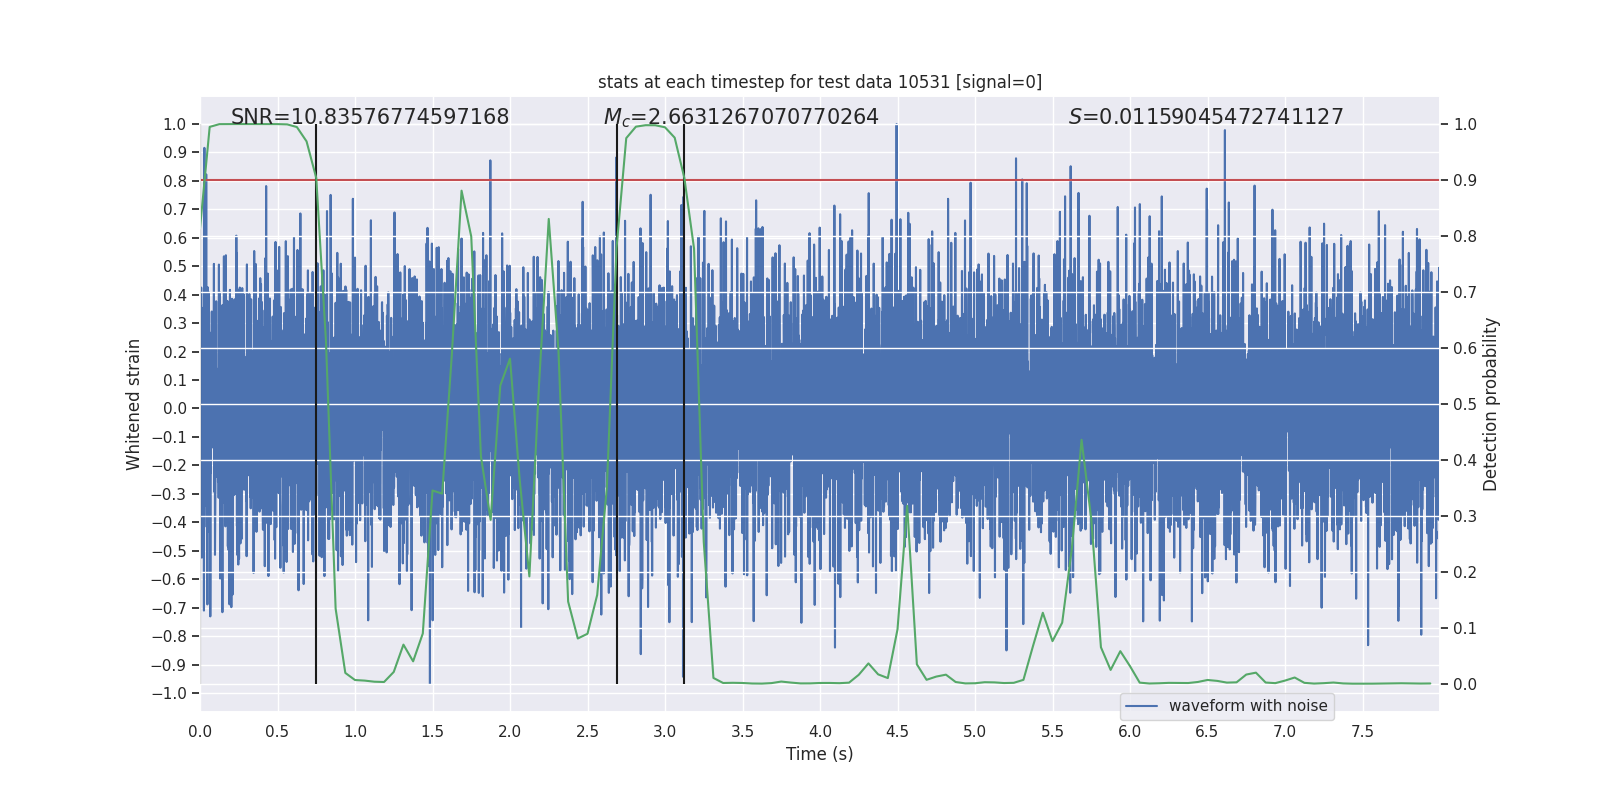The height and width of the screenshot is (800, 1600).
Task: Click the right axis tick label 0.1
Action: (1465, 628)
